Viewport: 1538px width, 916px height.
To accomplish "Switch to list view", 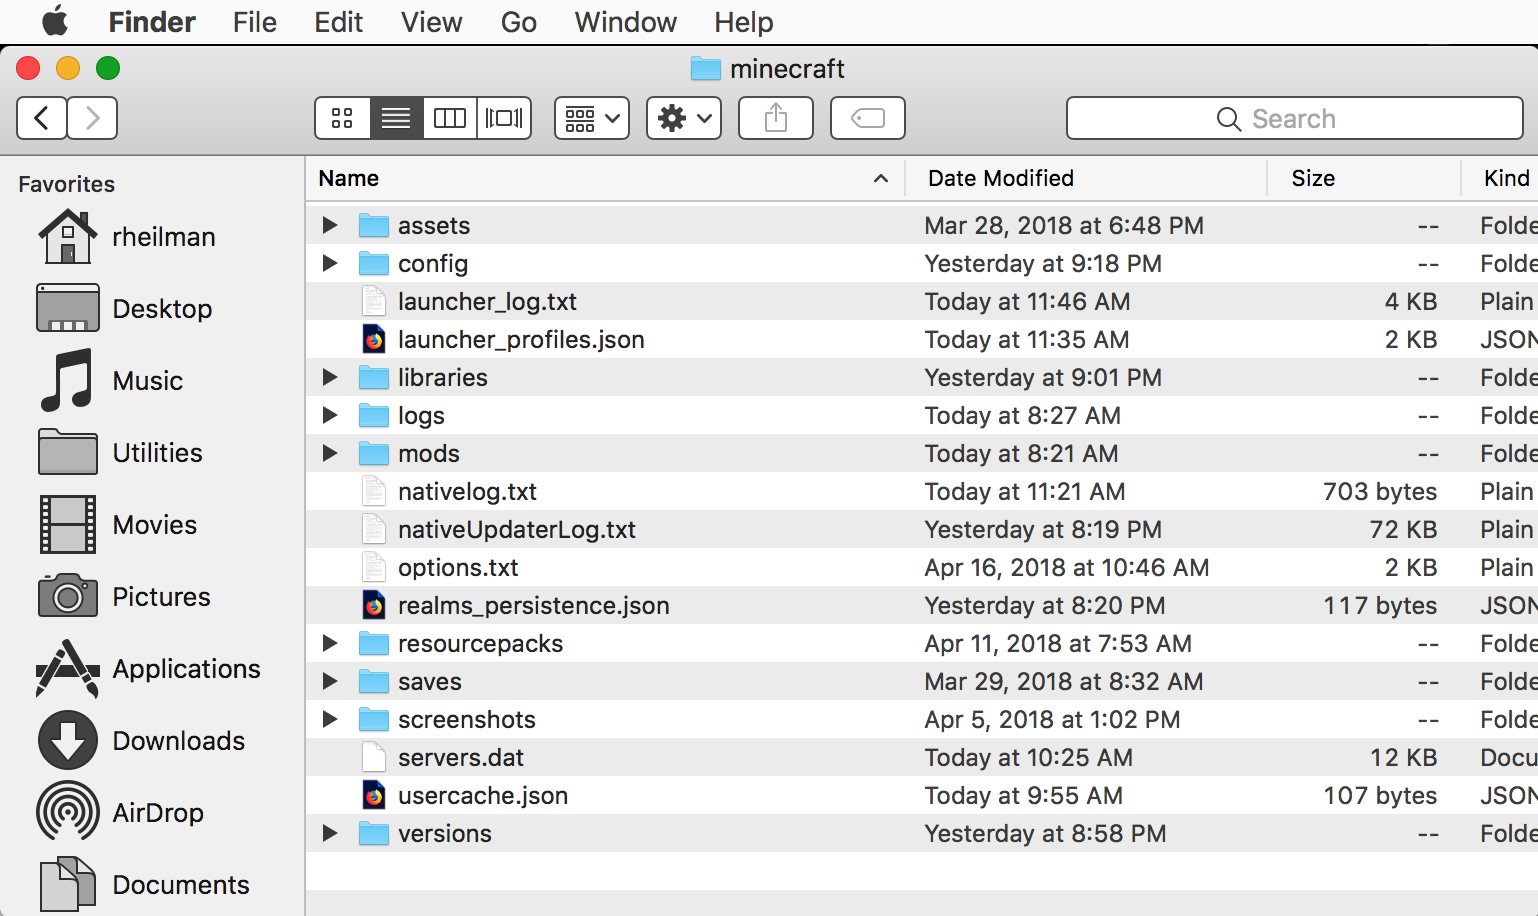I will 396,118.
